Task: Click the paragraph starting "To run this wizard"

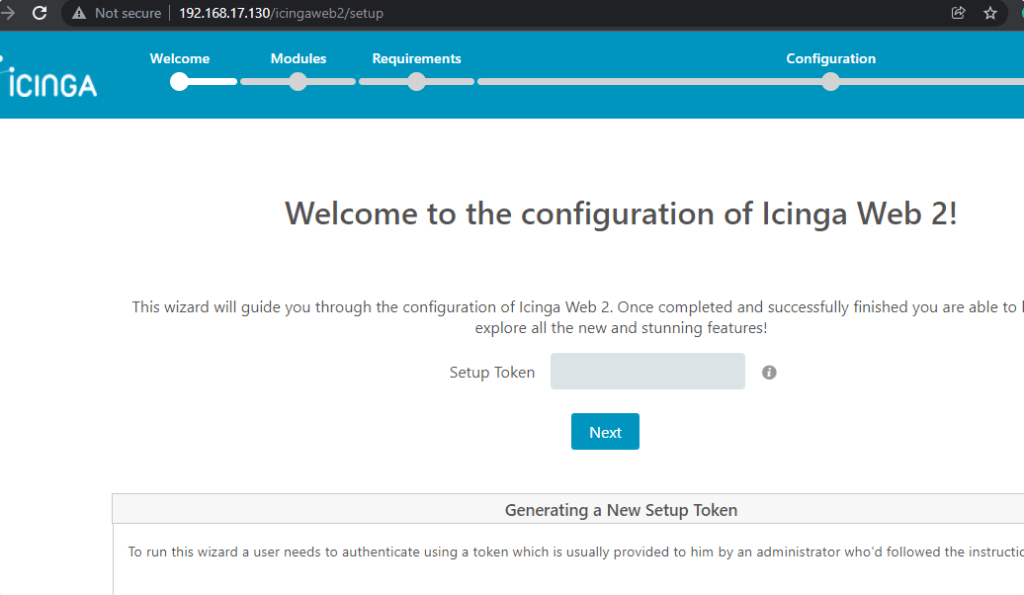Action: pos(576,552)
